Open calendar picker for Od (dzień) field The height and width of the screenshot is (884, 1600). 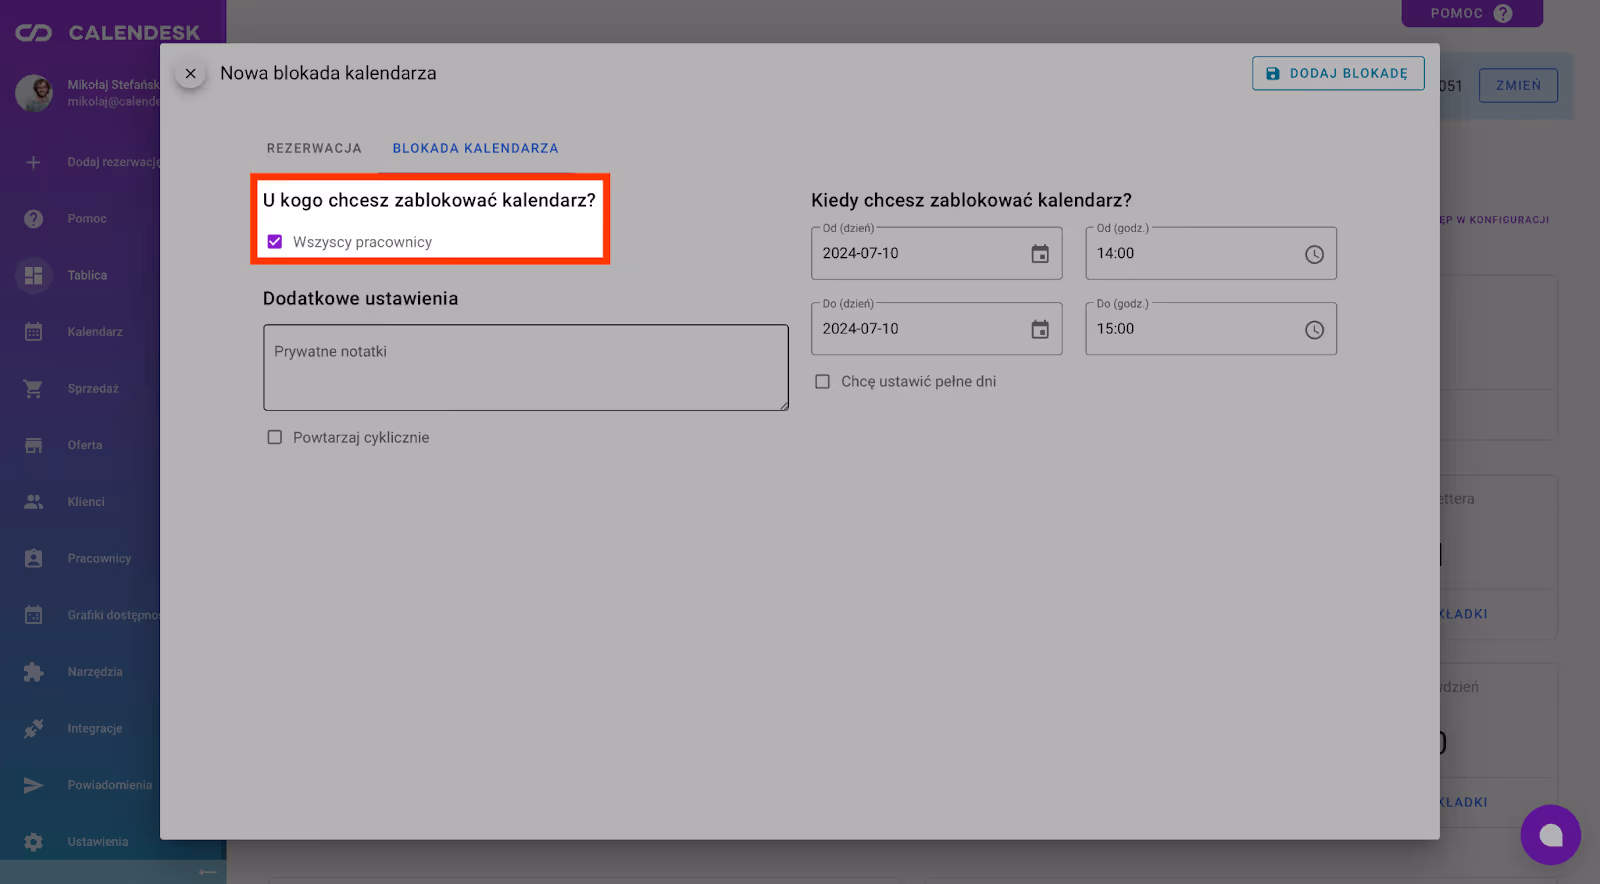(1040, 254)
